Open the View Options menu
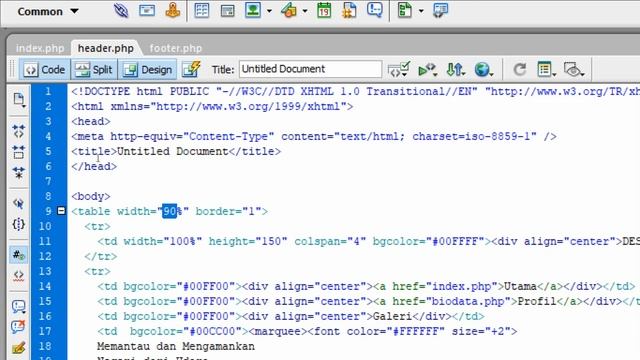640x360 pixels. click(x=547, y=70)
